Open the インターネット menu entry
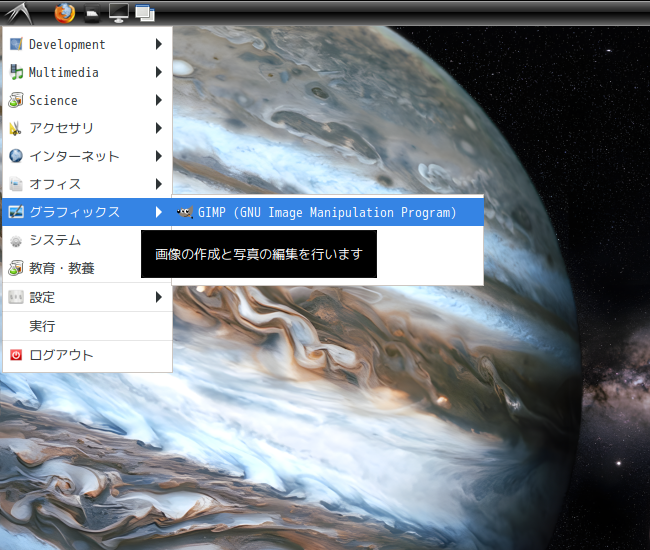The image size is (650, 550). [87, 156]
